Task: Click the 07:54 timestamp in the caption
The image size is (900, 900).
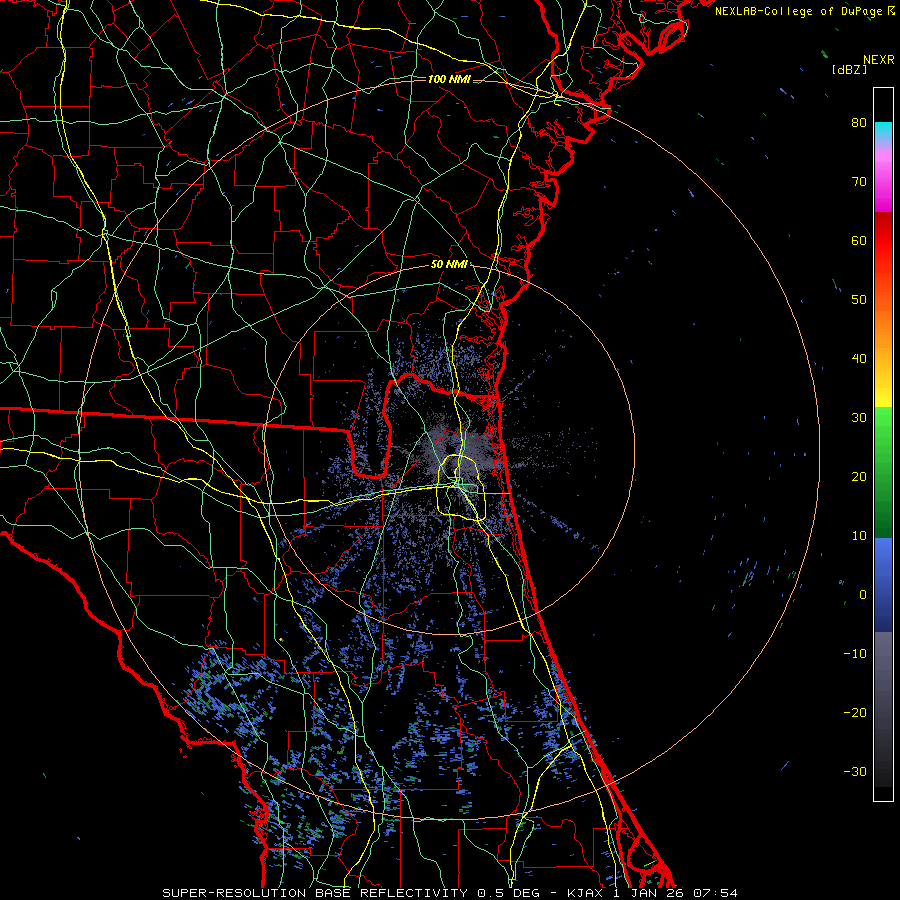Action: (x=715, y=893)
